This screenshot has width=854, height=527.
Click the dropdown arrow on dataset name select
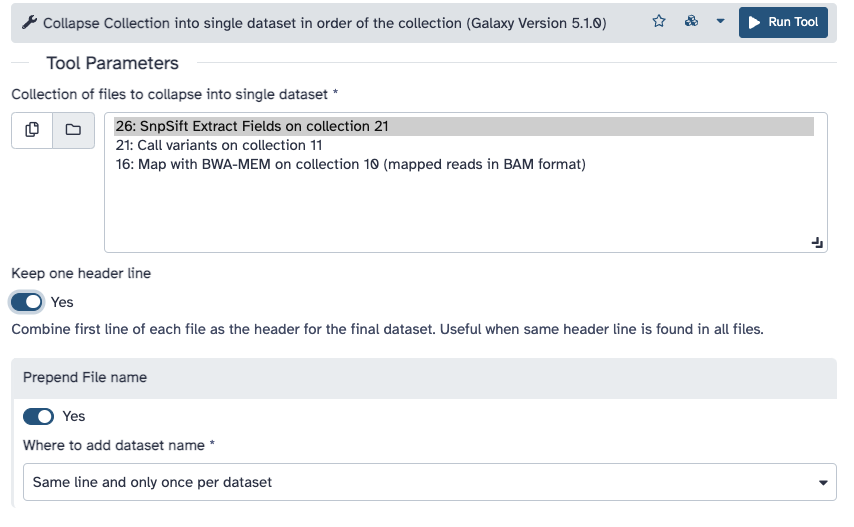(823, 482)
